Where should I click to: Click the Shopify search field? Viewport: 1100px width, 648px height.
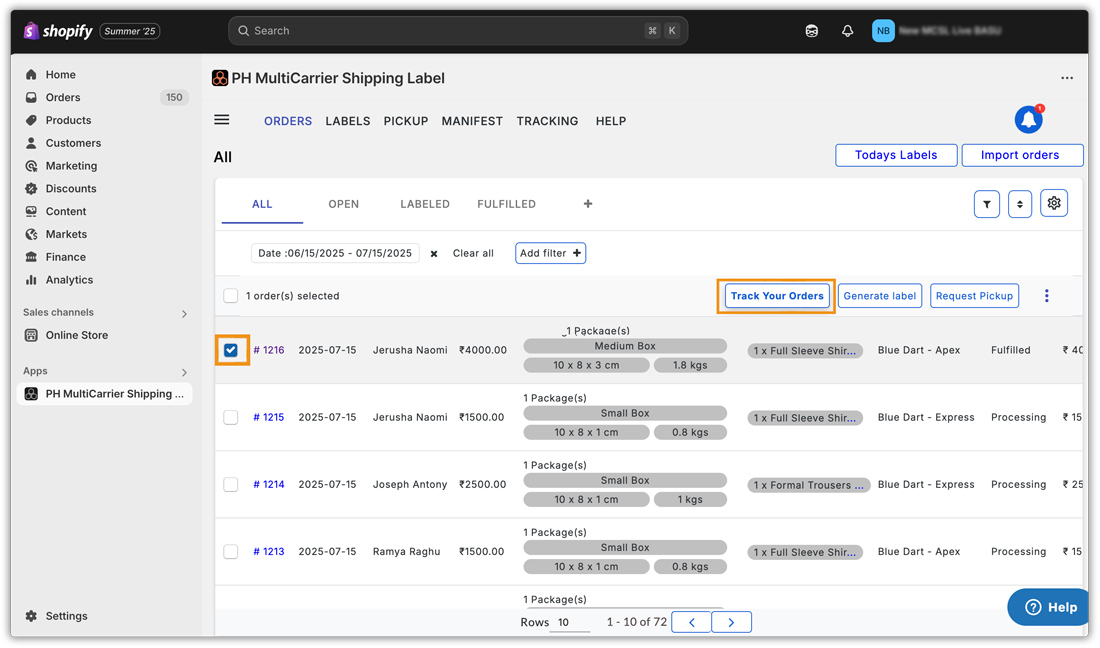(458, 31)
